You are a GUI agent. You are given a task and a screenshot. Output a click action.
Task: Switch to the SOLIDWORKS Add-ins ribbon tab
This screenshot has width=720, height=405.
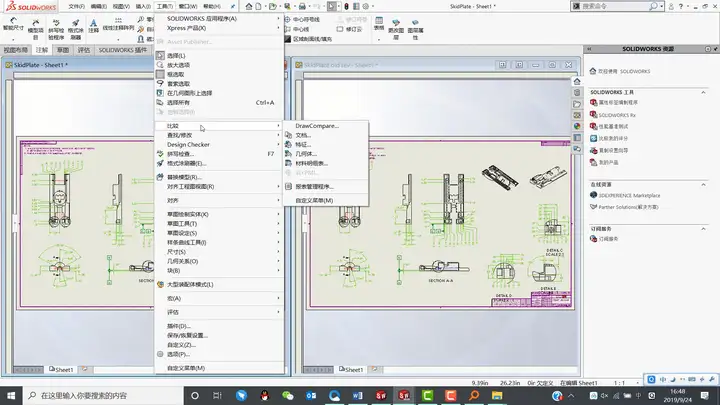123,50
